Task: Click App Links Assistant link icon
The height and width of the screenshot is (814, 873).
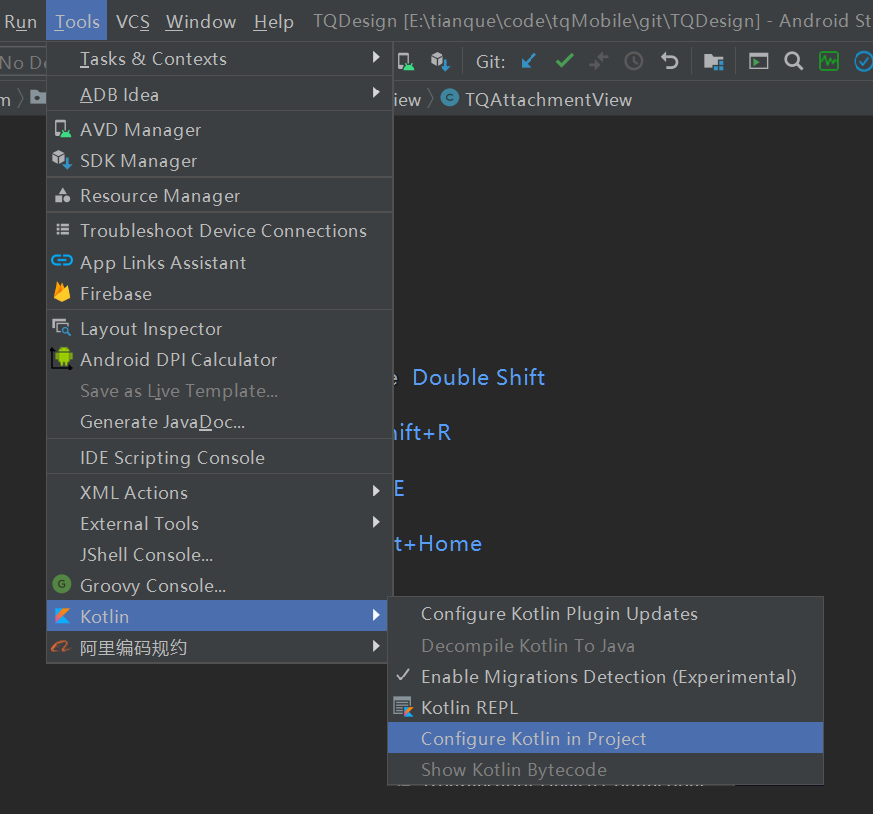Action: (x=62, y=260)
